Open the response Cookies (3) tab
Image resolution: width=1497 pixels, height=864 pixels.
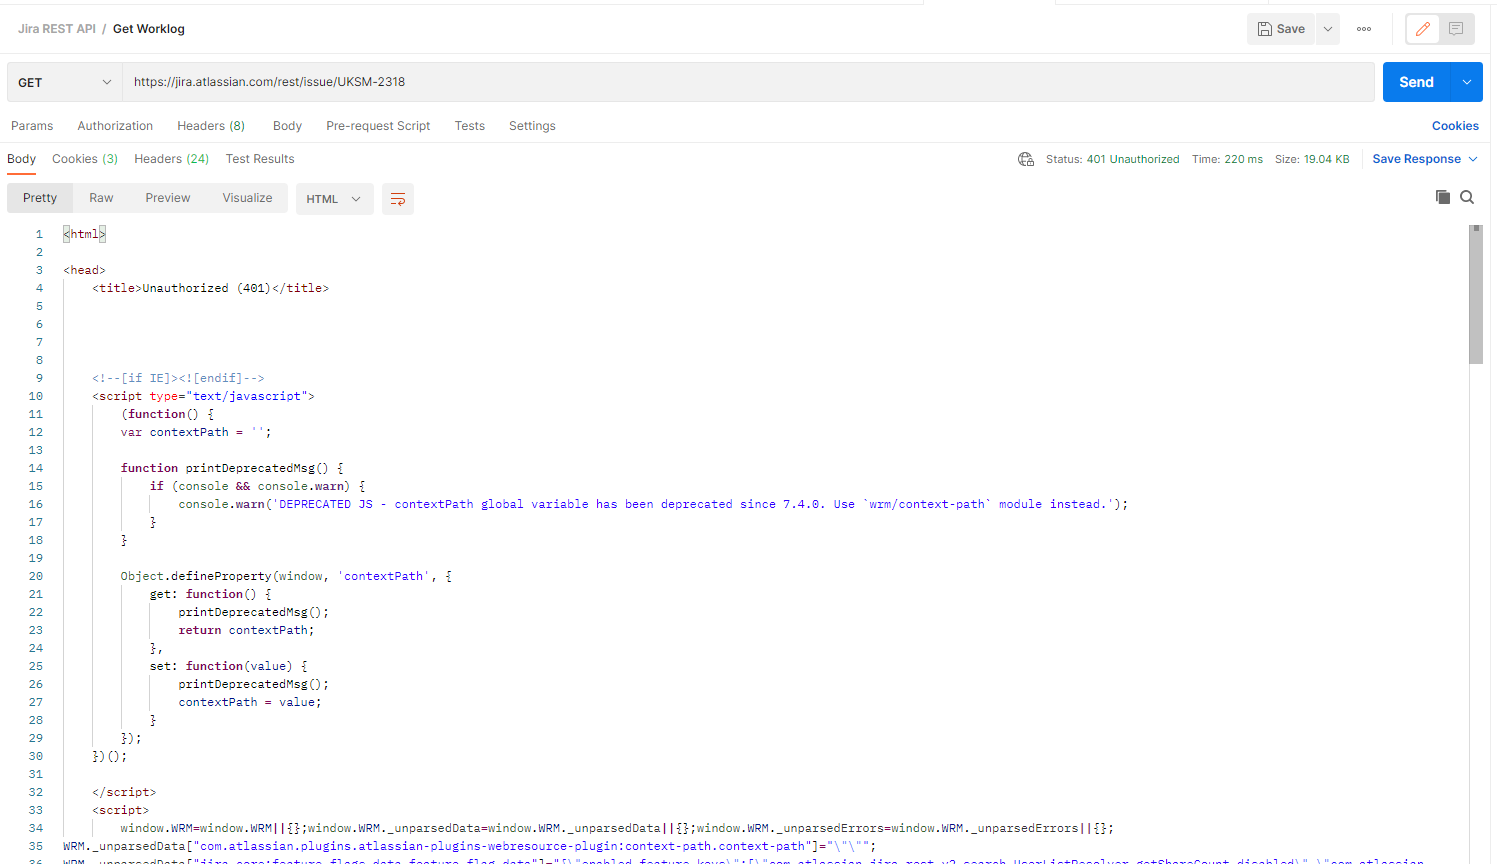(85, 159)
